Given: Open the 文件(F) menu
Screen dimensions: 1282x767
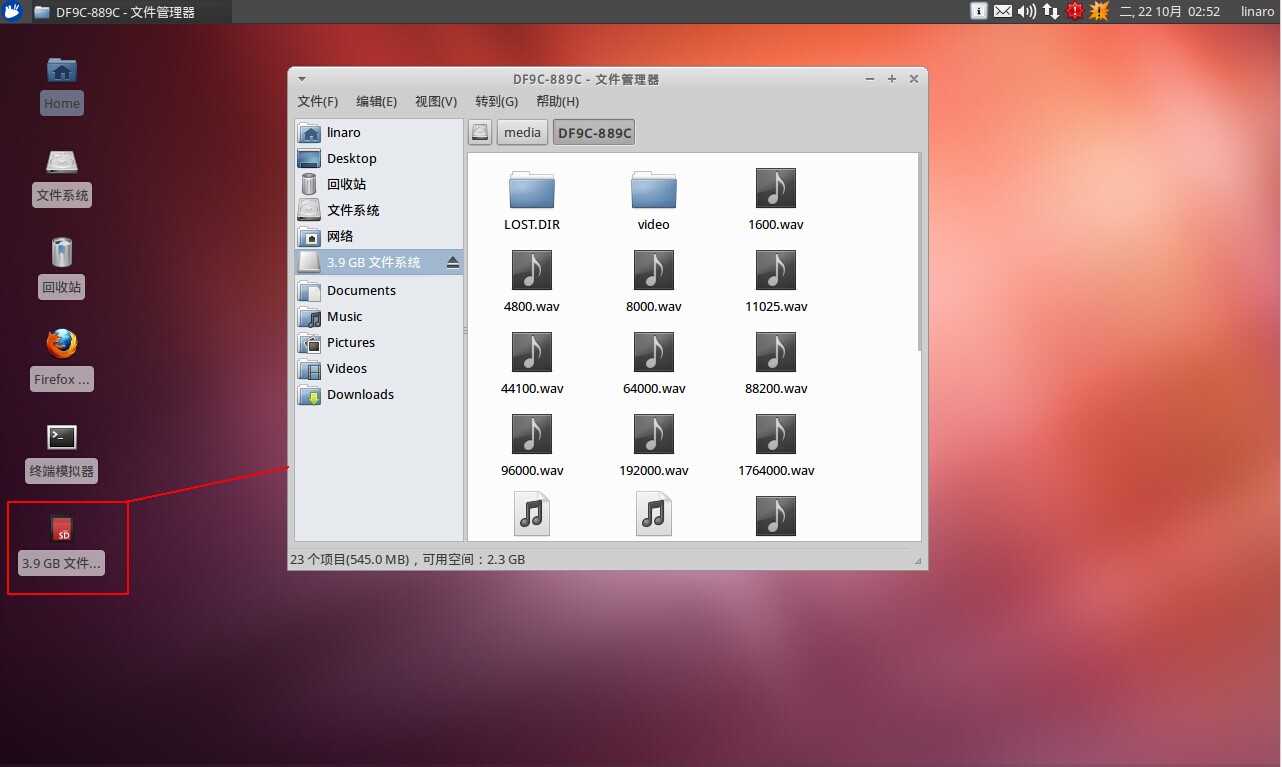Looking at the screenshot, I should 317,101.
